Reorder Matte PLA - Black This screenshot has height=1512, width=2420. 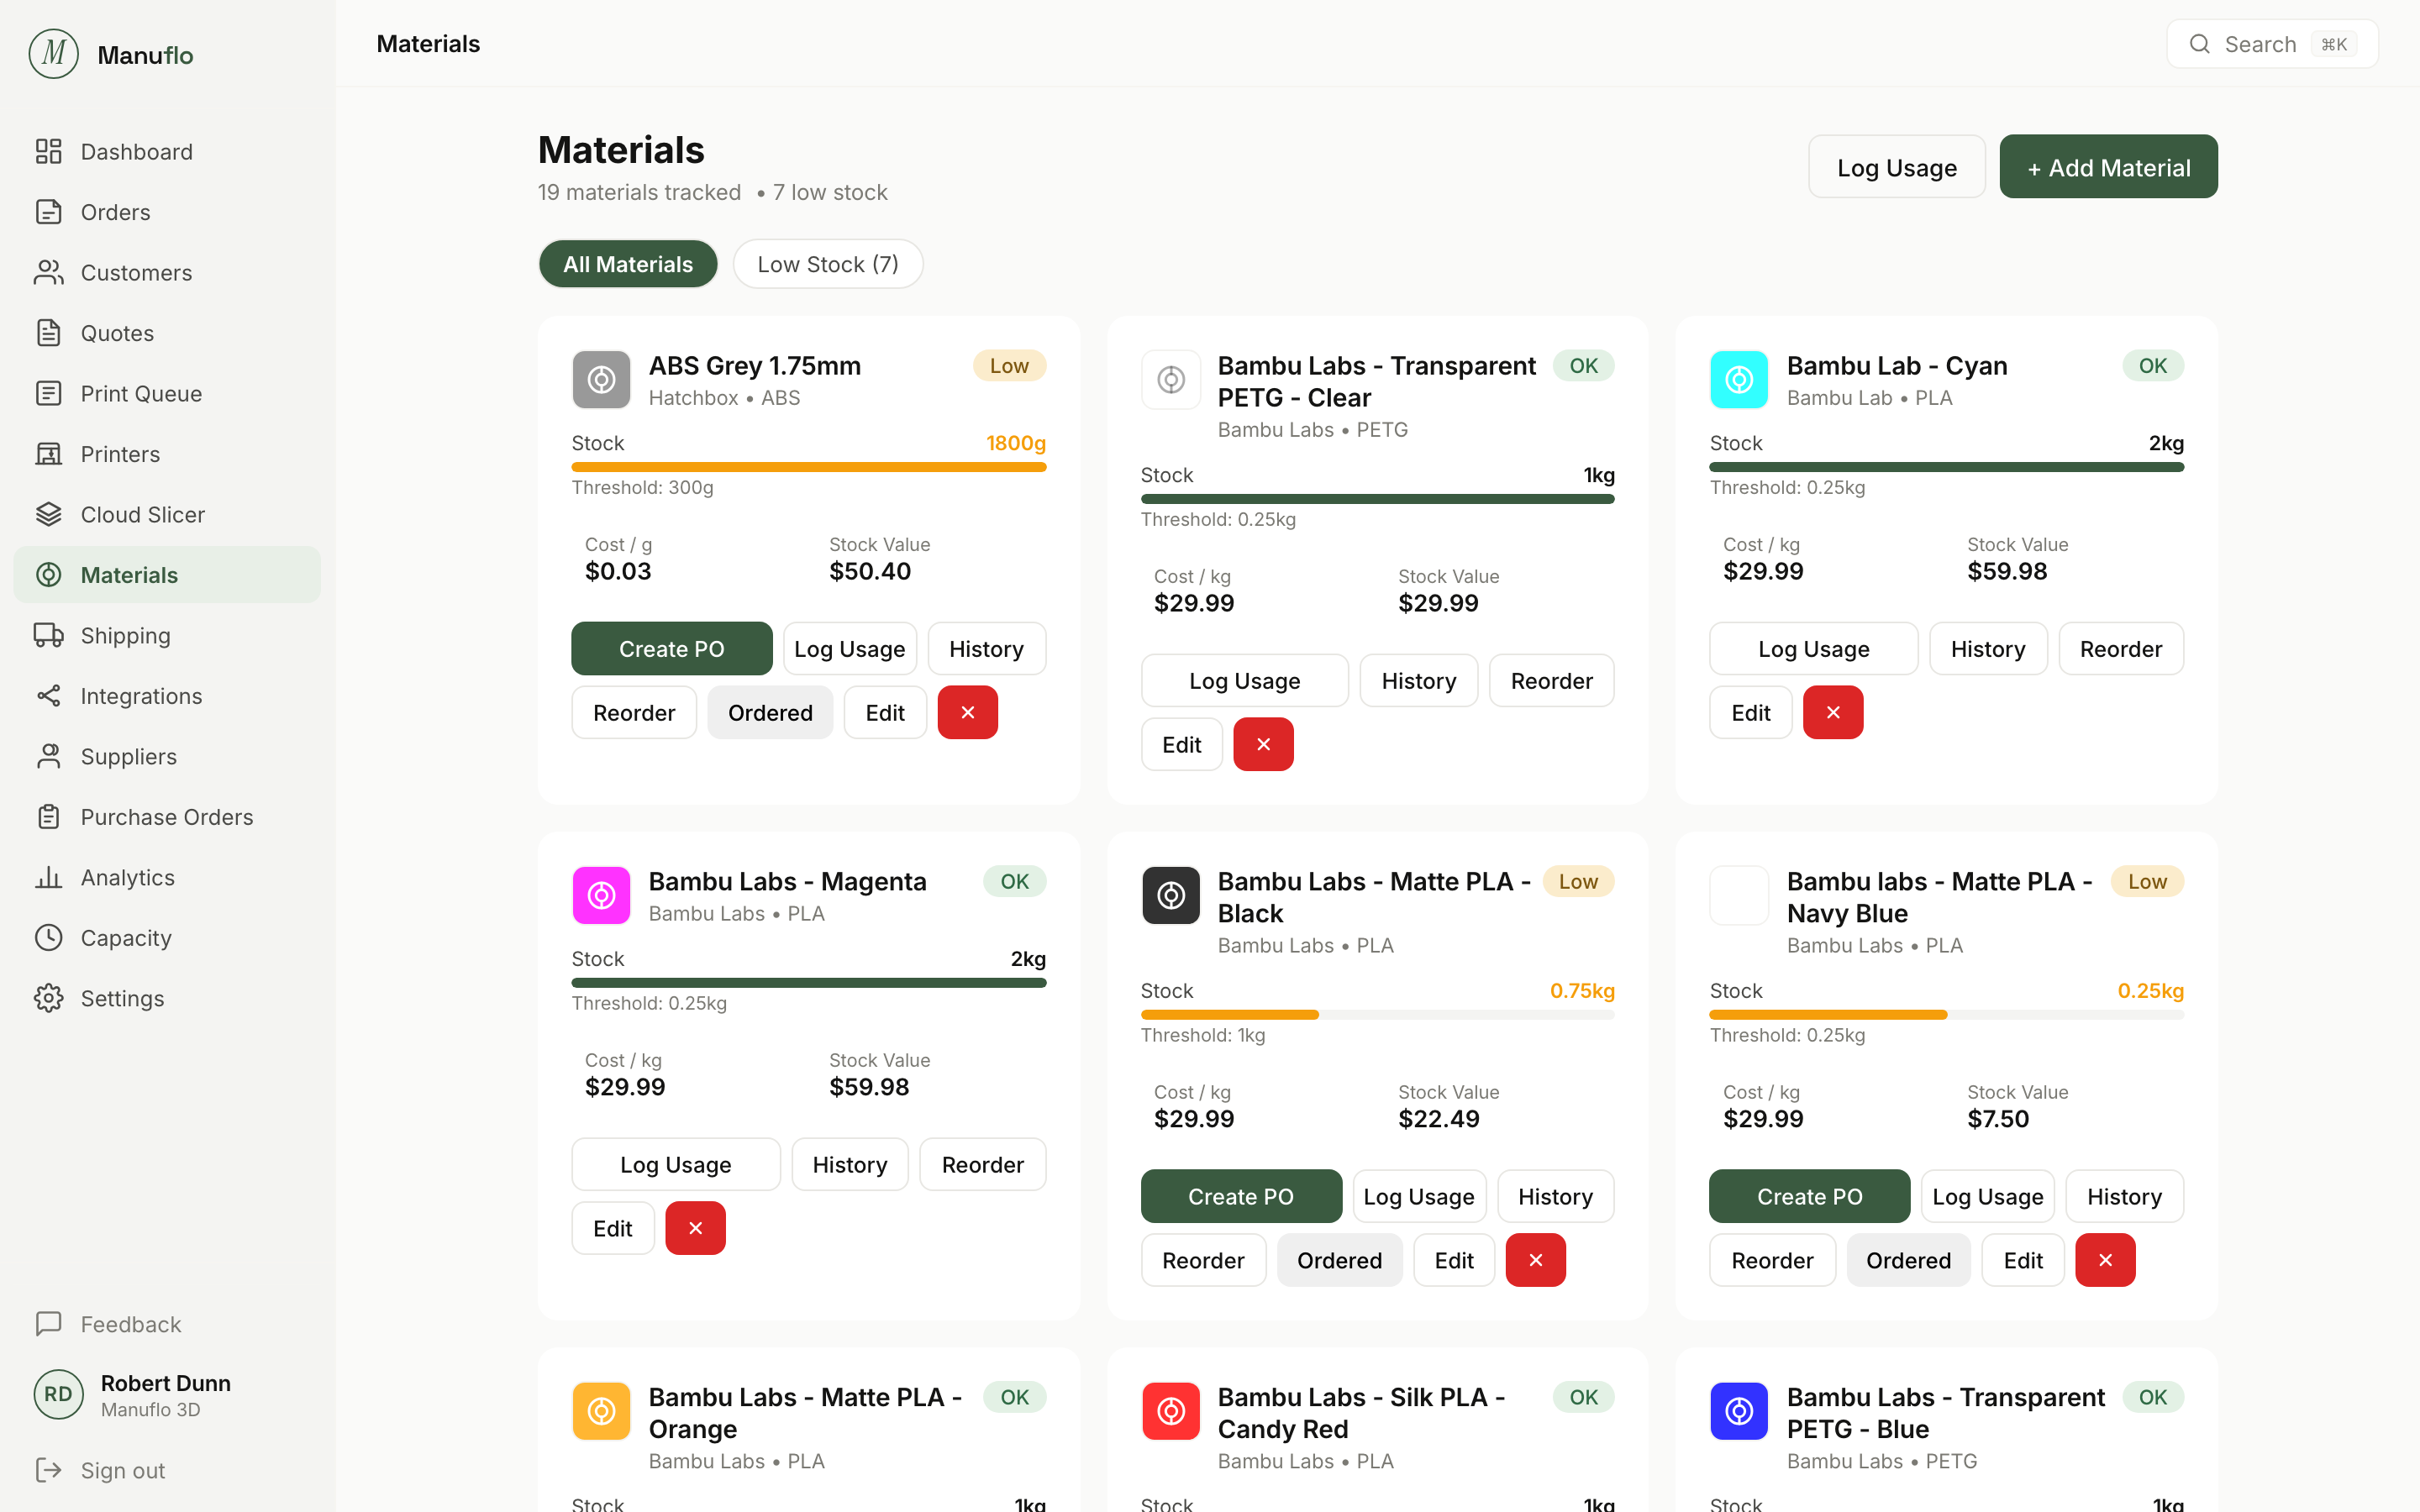tap(1203, 1261)
